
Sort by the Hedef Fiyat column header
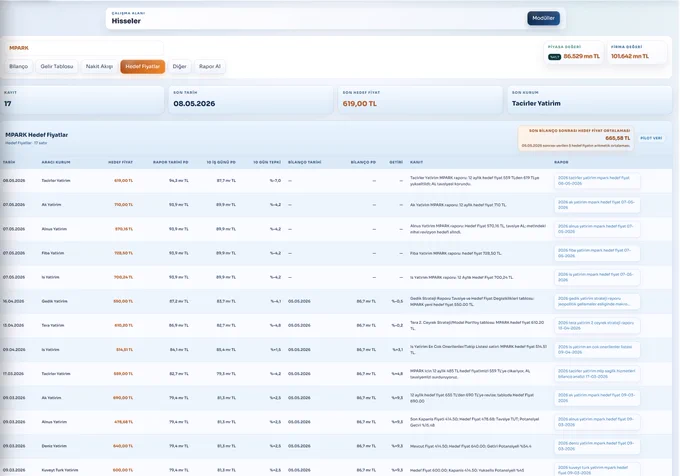(x=120, y=162)
